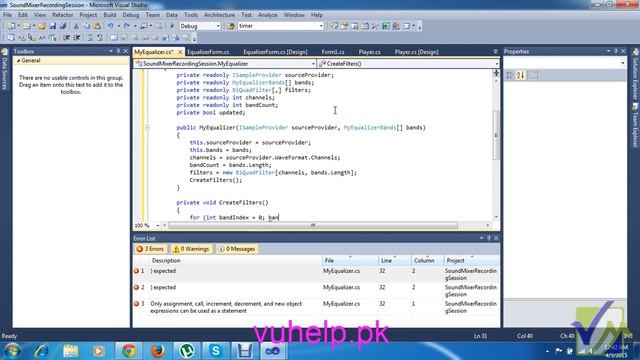Screen dimensions: 640x360
Task: Open the 100 % zoom dropdown
Action: point(158,225)
